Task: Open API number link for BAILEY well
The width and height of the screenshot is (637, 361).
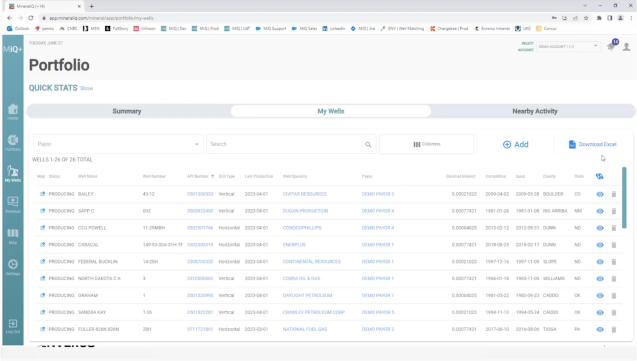Action: [200, 194]
